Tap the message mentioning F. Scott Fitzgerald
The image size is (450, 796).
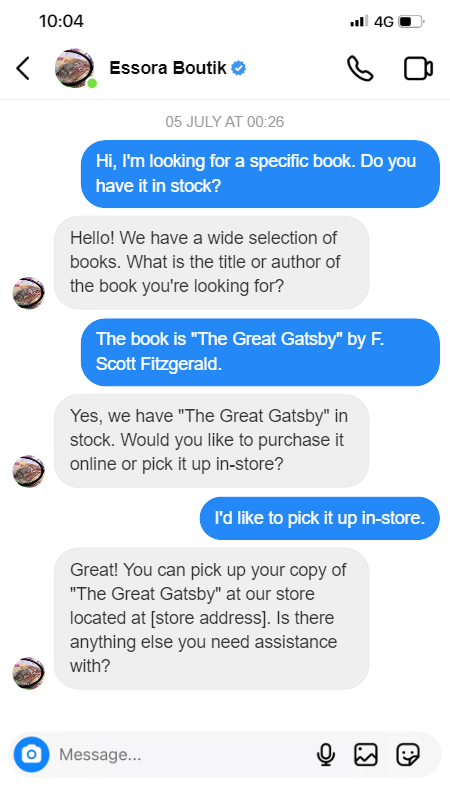point(261,352)
